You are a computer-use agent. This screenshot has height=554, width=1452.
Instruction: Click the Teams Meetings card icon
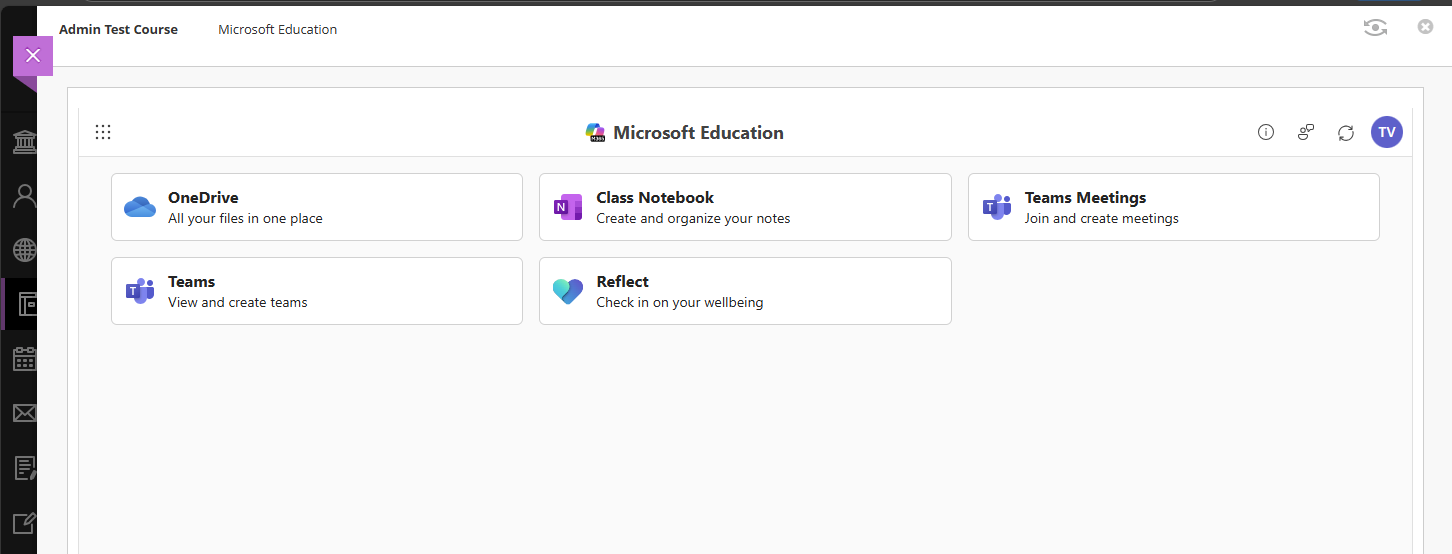click(x=997, y=207)
